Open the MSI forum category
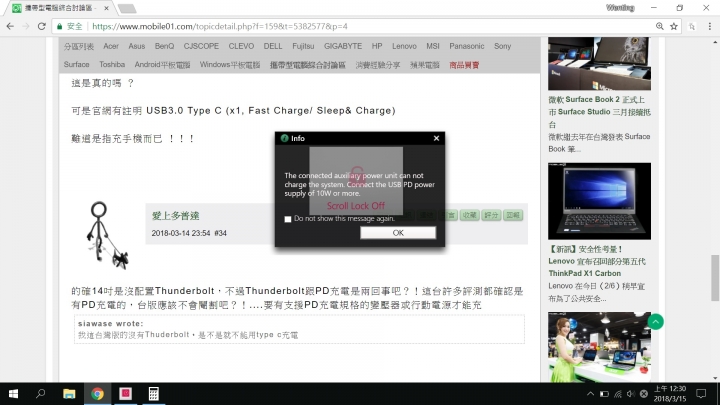The height and width of the screenshot is (405, 720). 433,46
